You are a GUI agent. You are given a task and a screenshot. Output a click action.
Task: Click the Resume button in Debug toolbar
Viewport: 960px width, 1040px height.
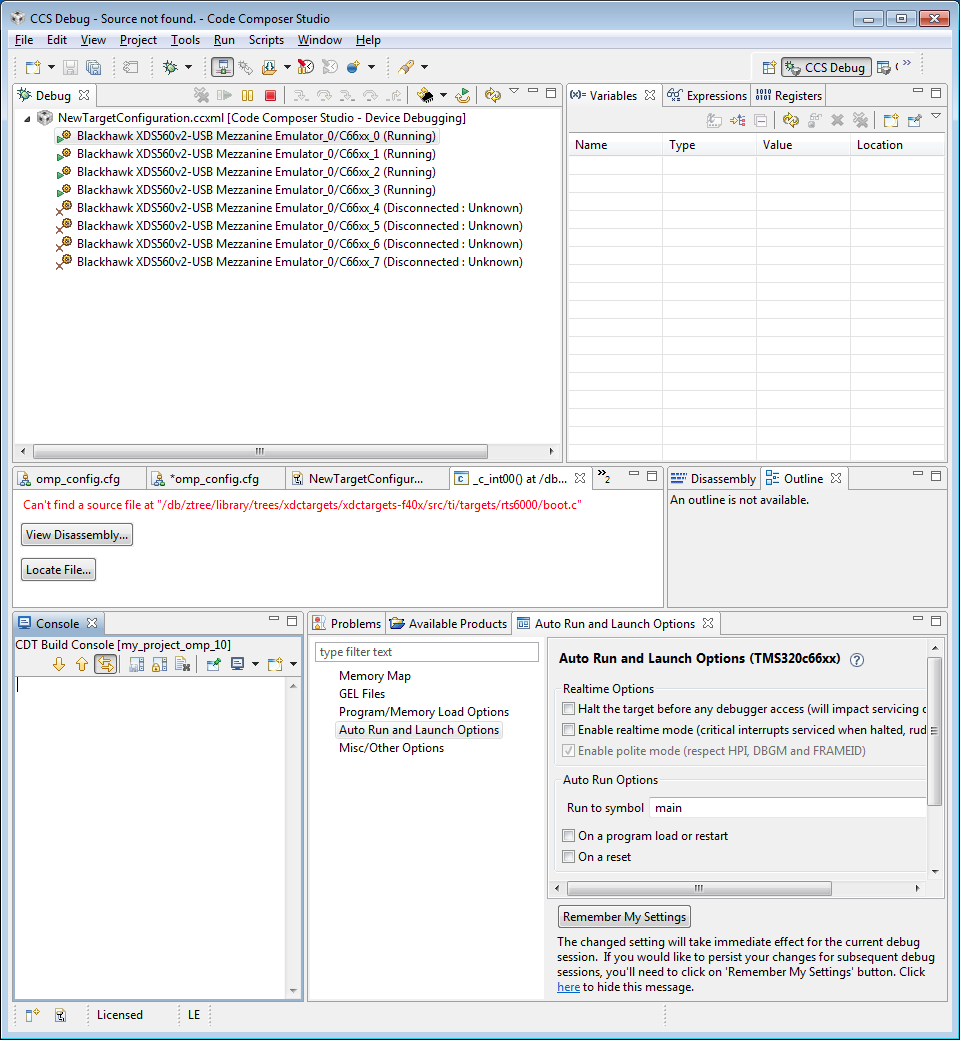(224, 96)
